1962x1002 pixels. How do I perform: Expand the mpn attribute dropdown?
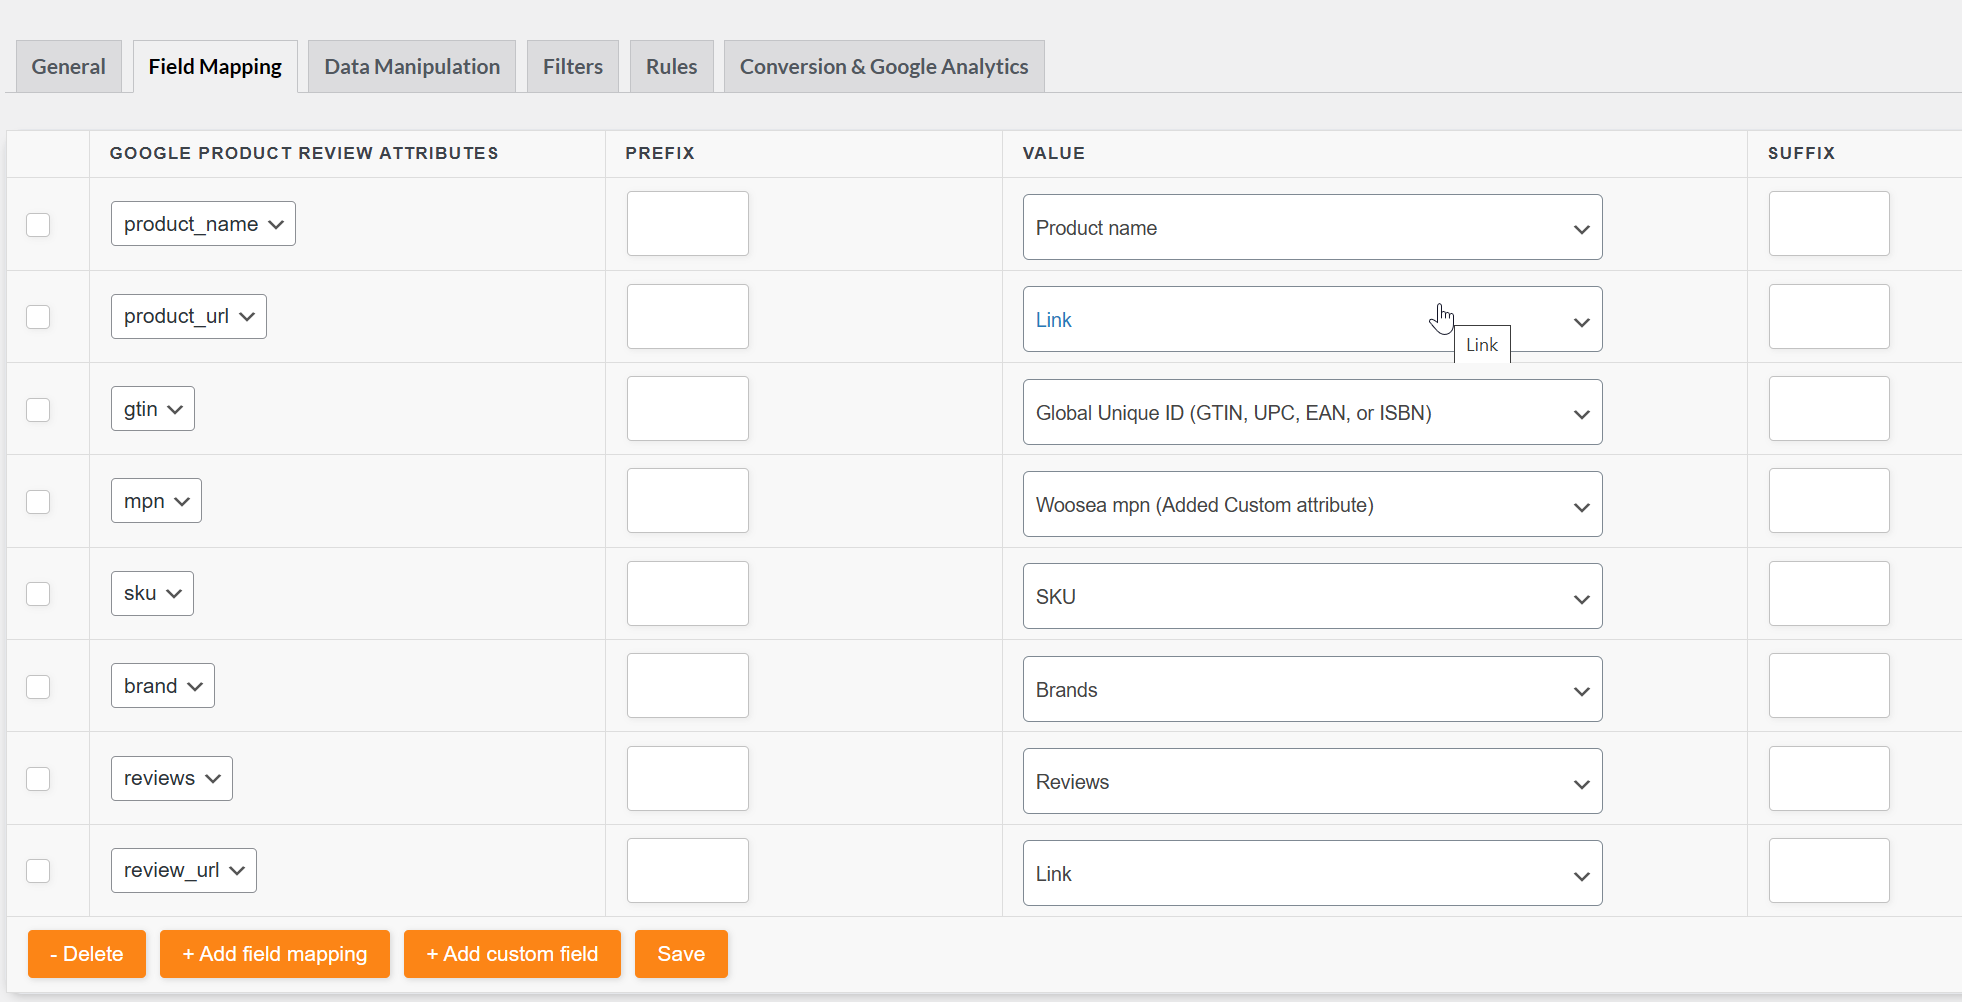click(x=156, y=501)
